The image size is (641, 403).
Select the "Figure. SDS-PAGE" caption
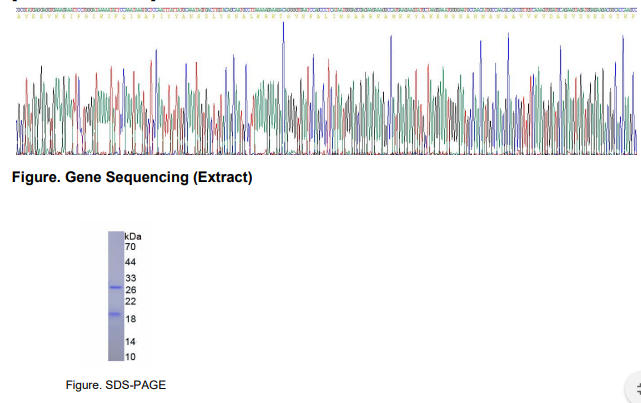116,385
